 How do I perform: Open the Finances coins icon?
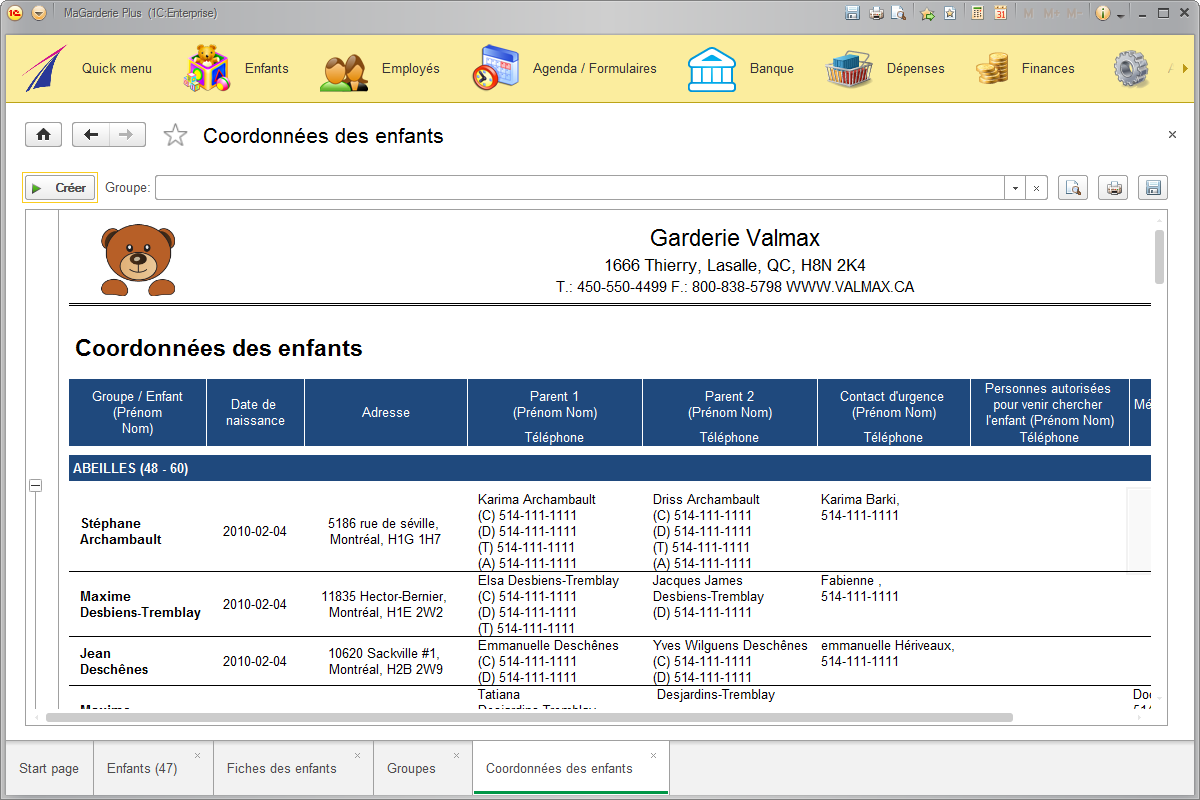(x=992, y=68)
